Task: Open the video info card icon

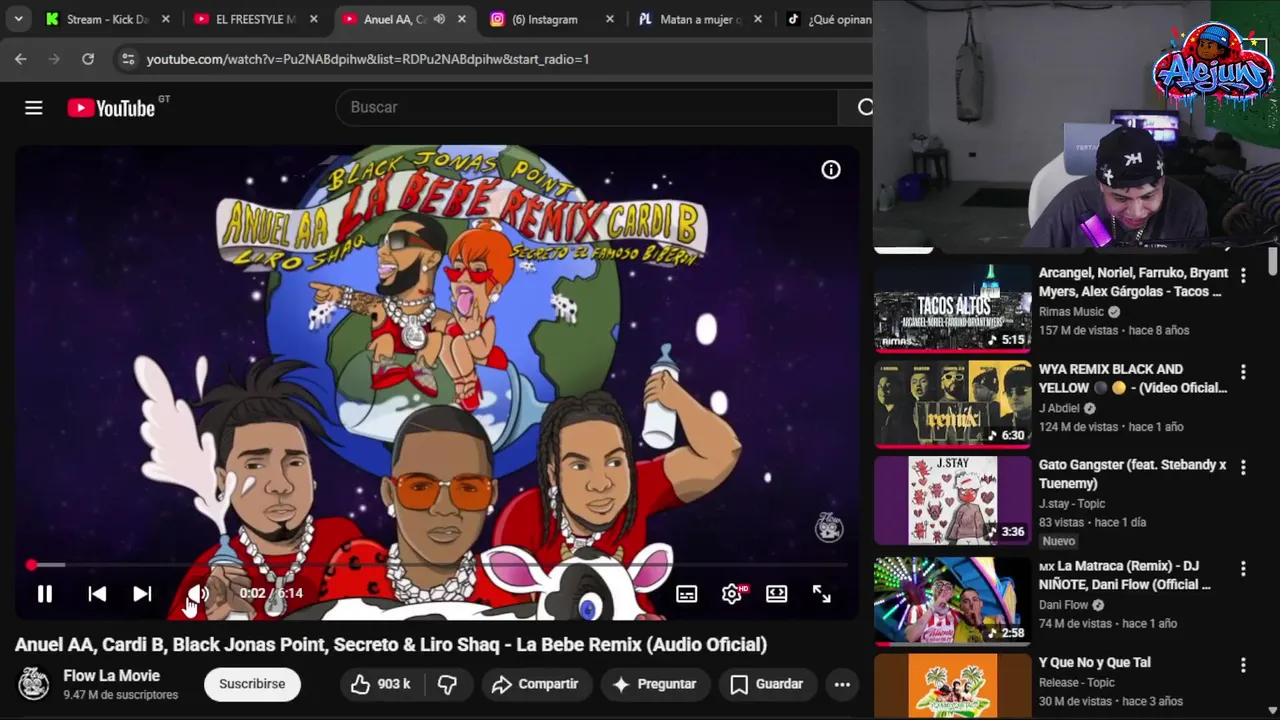Action: pos(831,170)
